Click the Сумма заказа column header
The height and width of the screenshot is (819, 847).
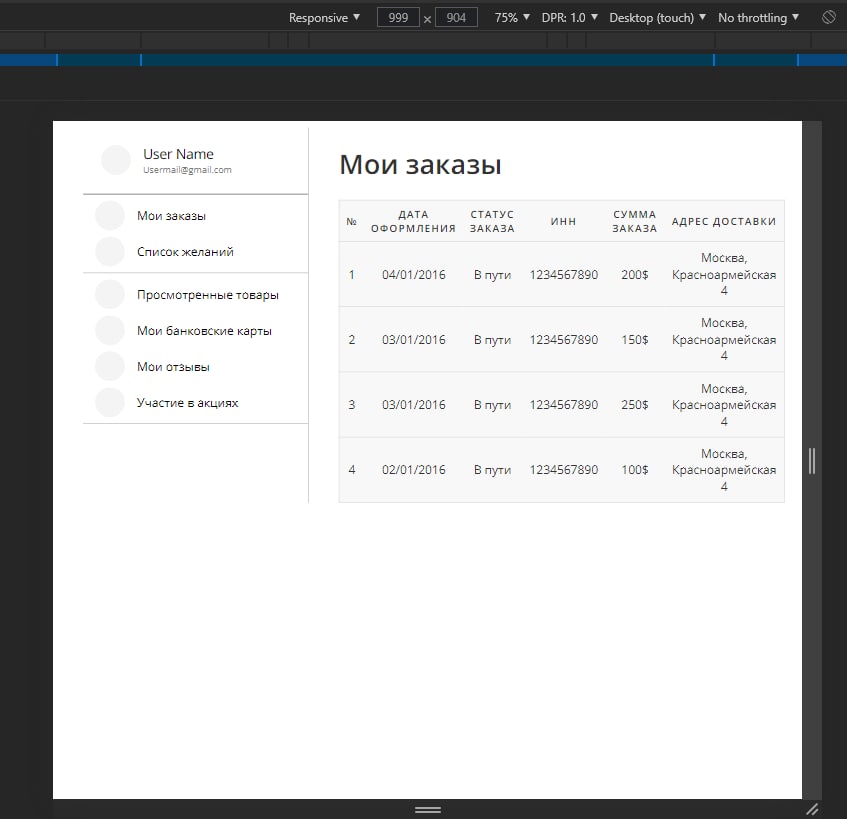pyautogui.click(x=635, y=221)
